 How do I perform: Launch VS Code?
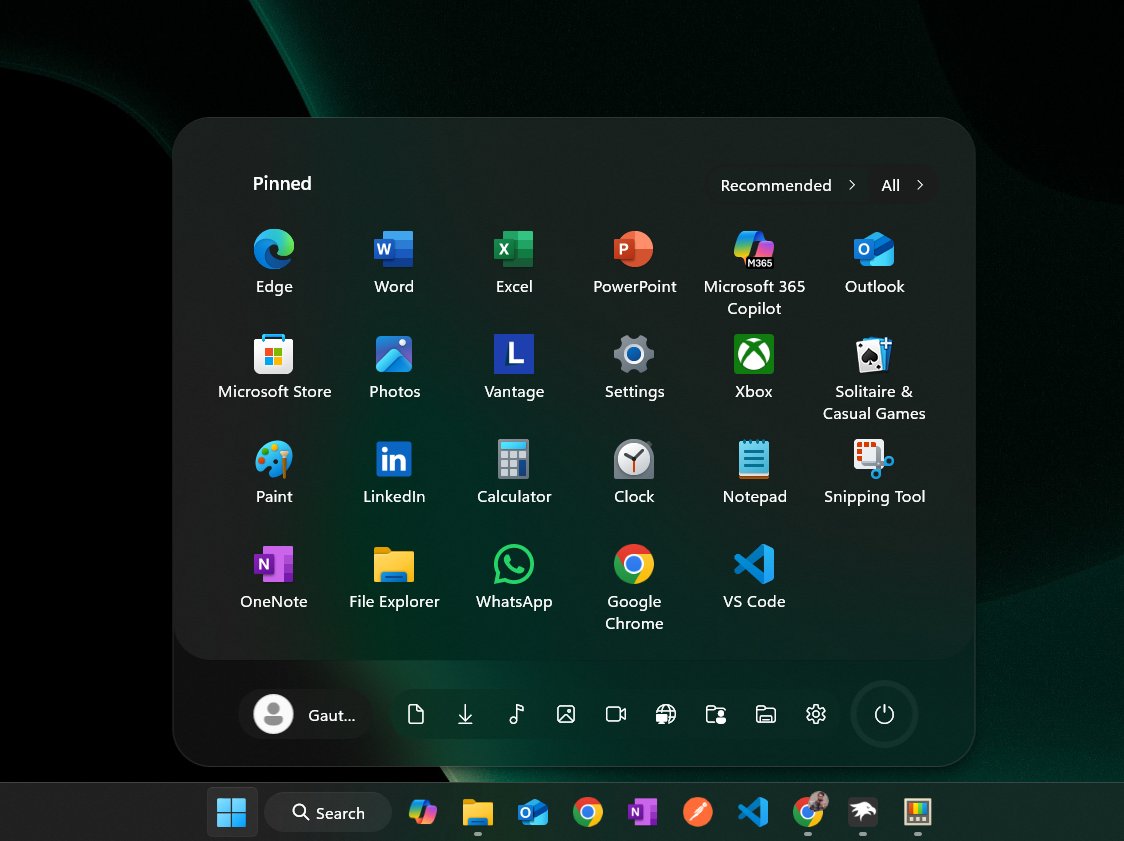point(753,577)
